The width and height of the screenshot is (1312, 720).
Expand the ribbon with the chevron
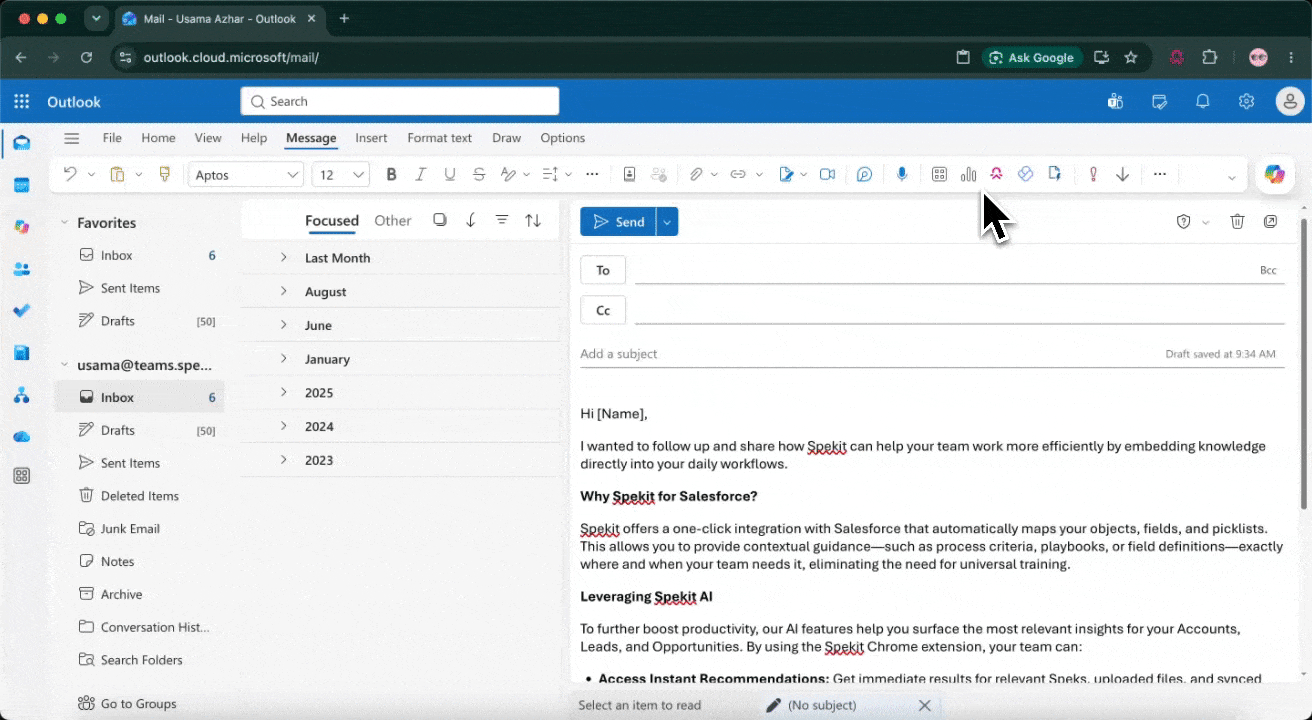(x=1231, y=177)
